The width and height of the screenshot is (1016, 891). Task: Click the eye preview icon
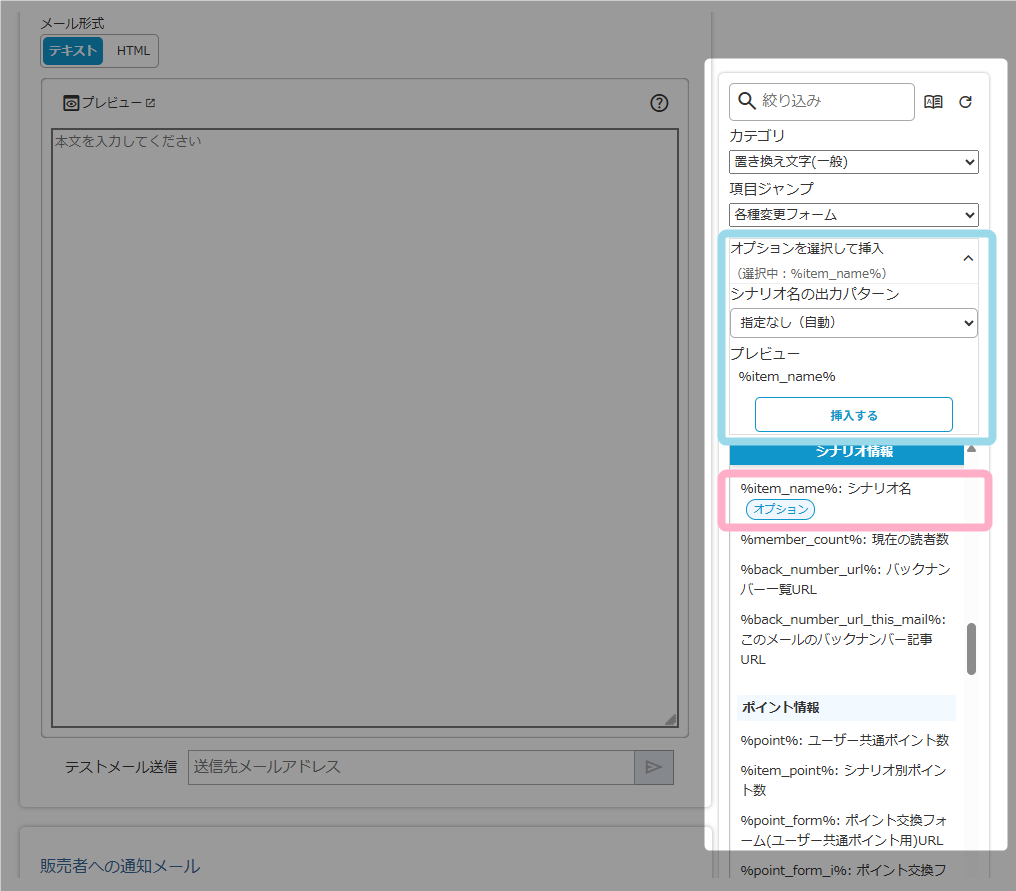(x=71, y=103)
